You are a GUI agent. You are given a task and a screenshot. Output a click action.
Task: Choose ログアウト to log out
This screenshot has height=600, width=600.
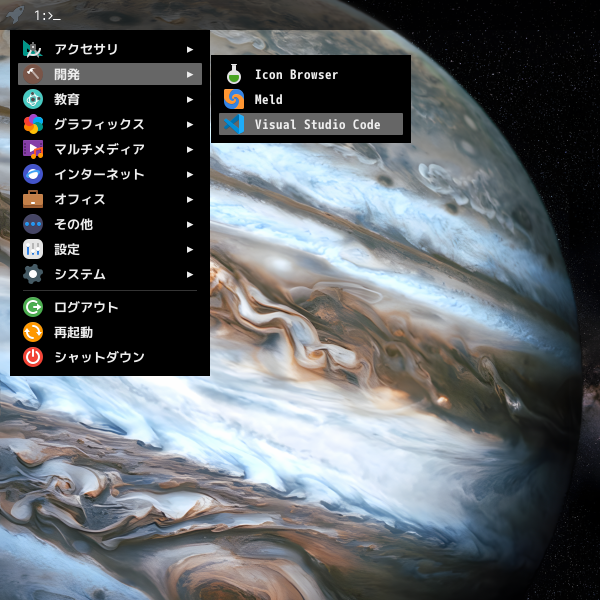point(110,307)
